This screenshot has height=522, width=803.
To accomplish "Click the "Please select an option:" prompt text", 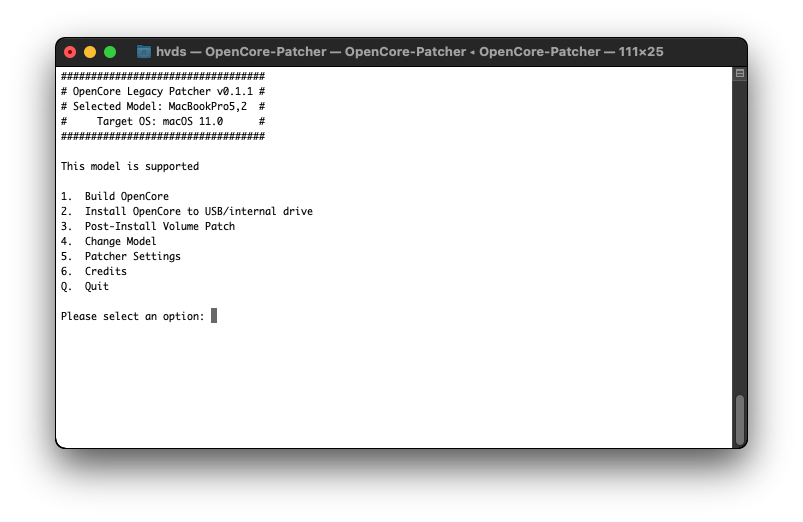I will [132, 316].
